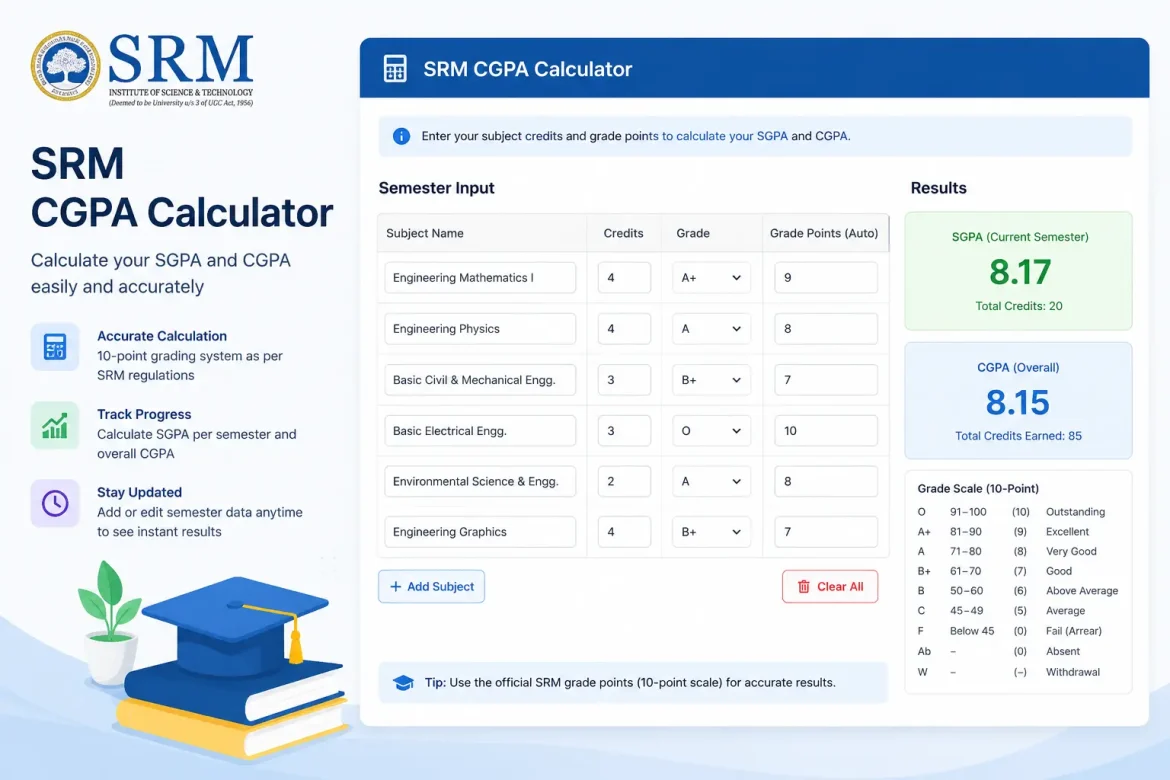Viewport: 1170px width, 780px height.
Task: Click credits field for Basic Electrical Engg.
Action: [x=624, y=431]
